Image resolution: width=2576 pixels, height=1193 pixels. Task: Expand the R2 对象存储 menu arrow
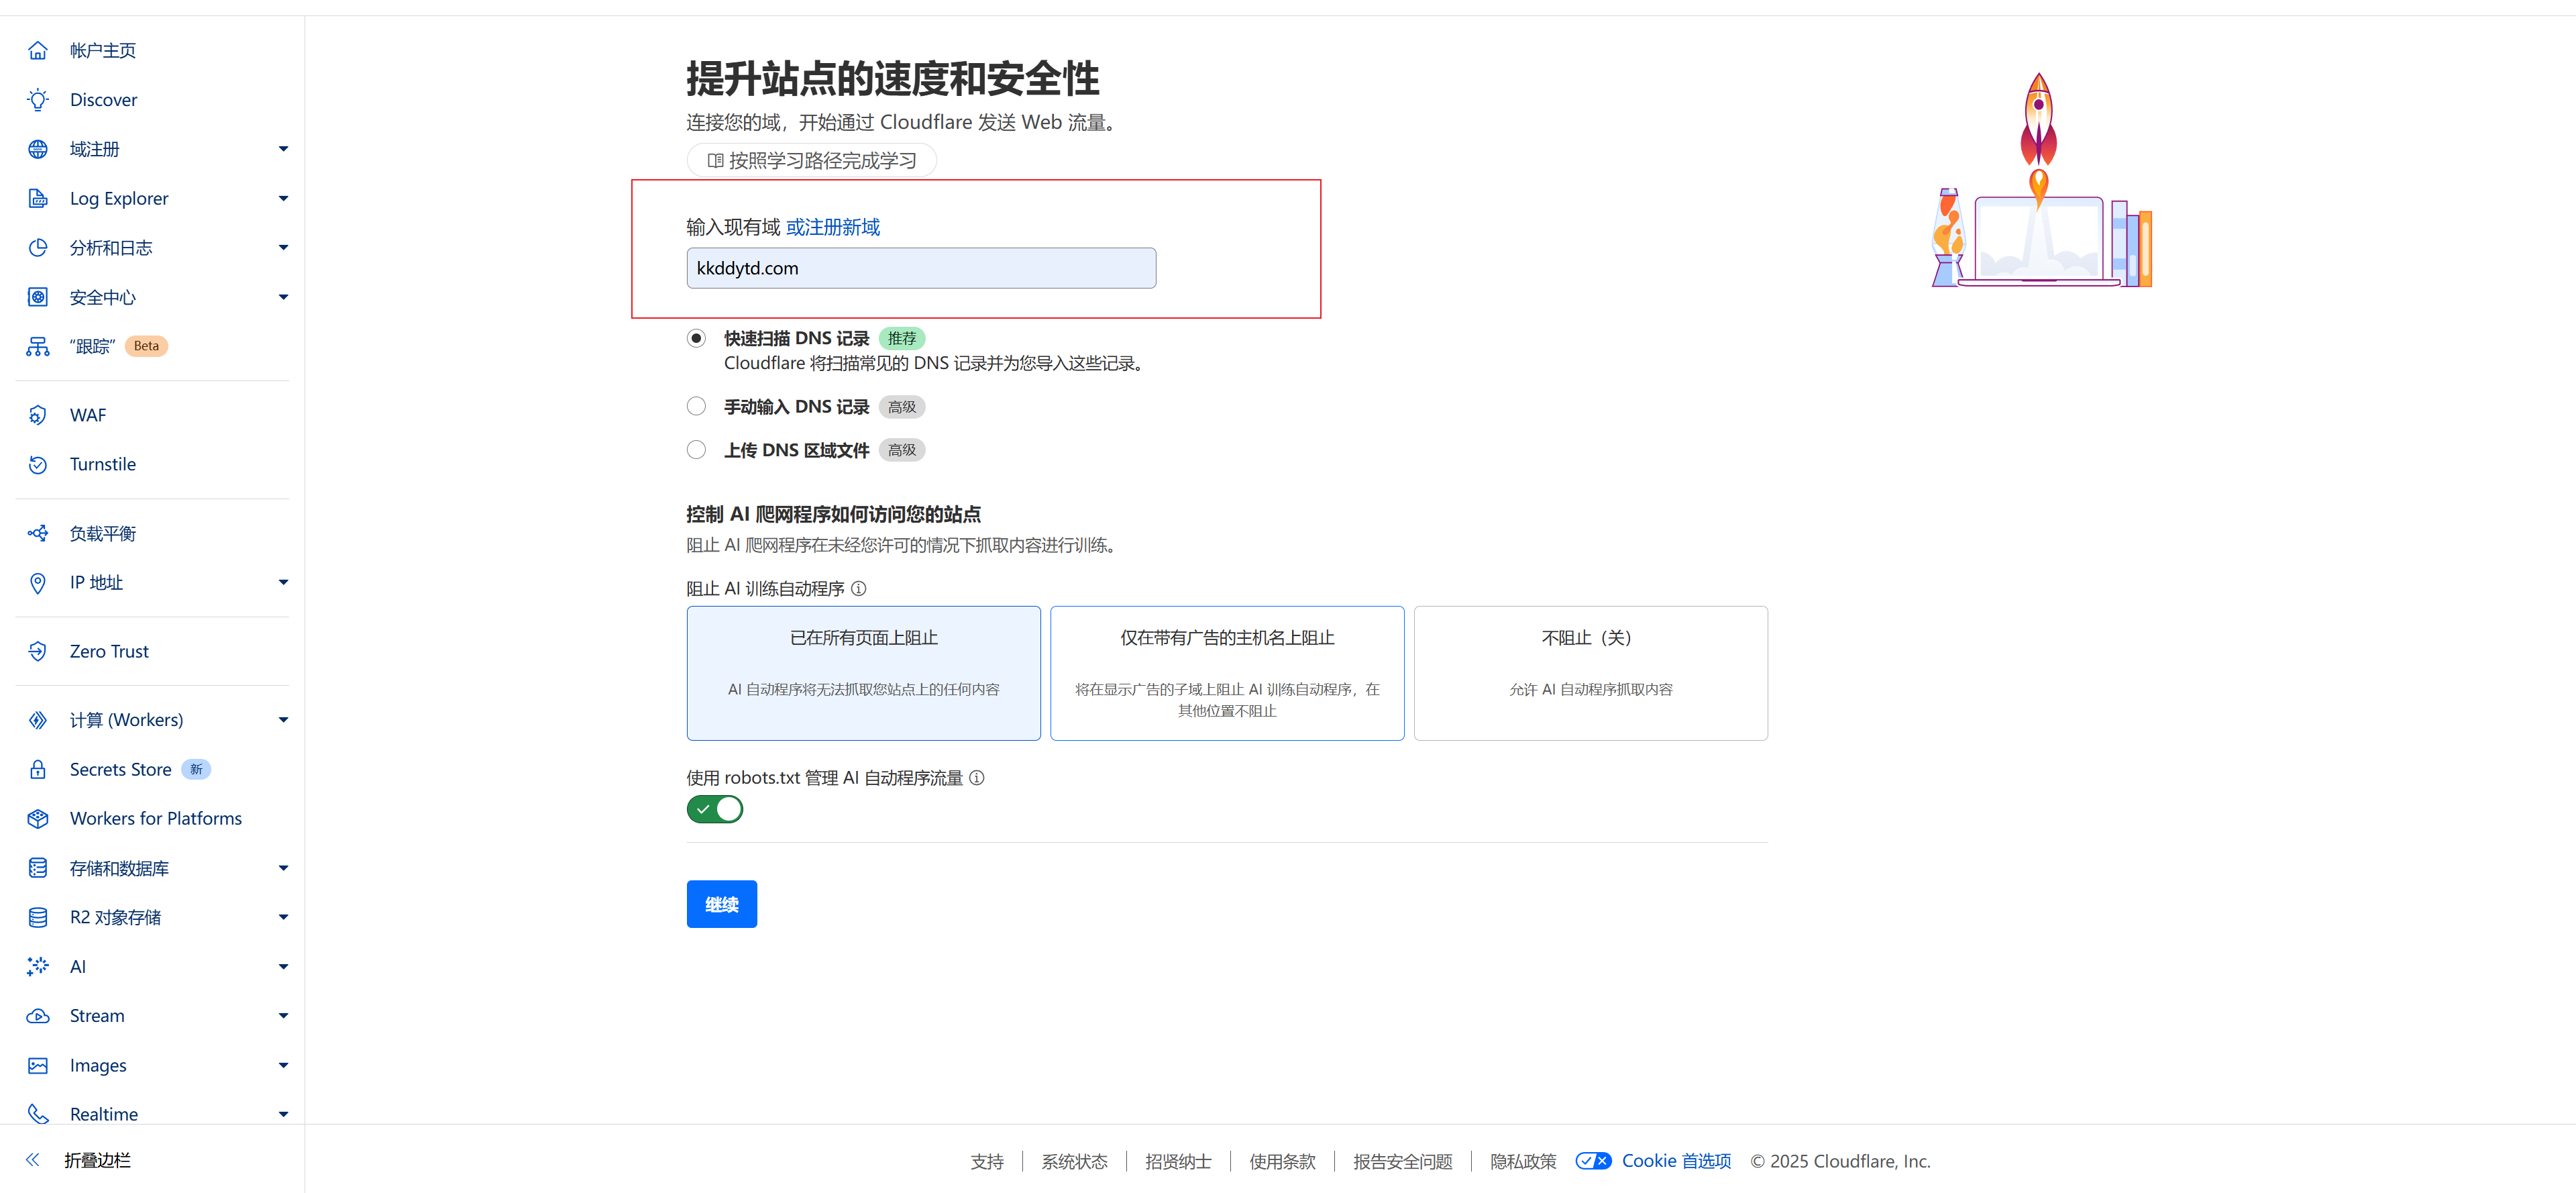tap(283, 917)
